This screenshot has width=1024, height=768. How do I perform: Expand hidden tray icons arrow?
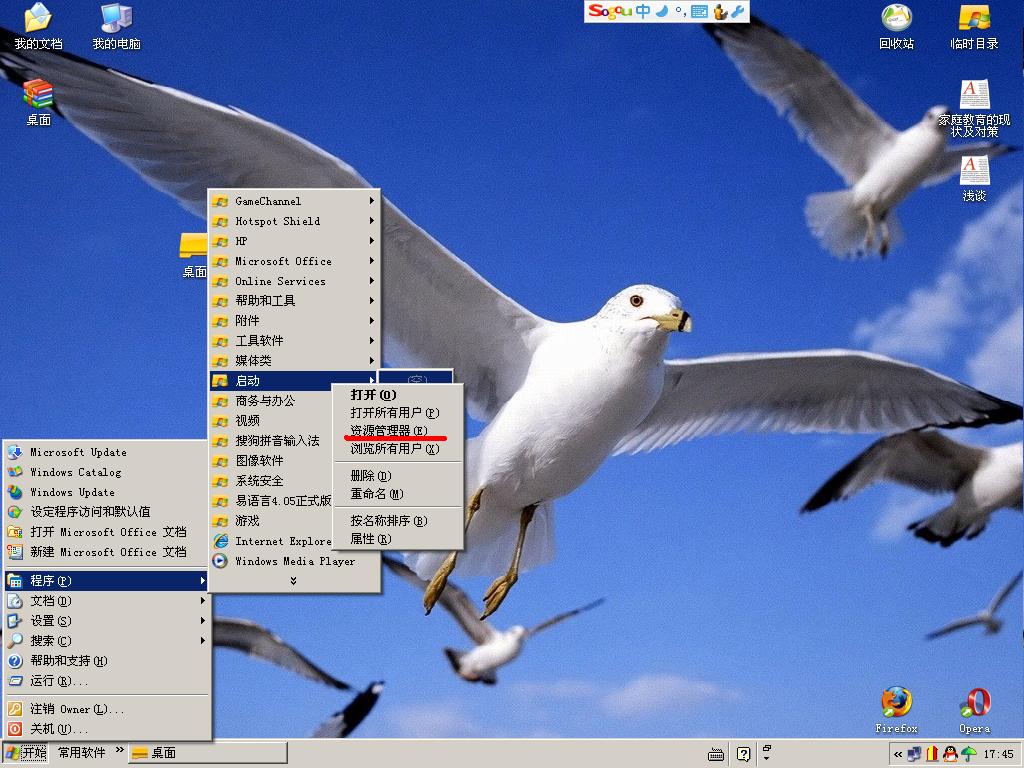pyautogui.click(x=898, y=754)
